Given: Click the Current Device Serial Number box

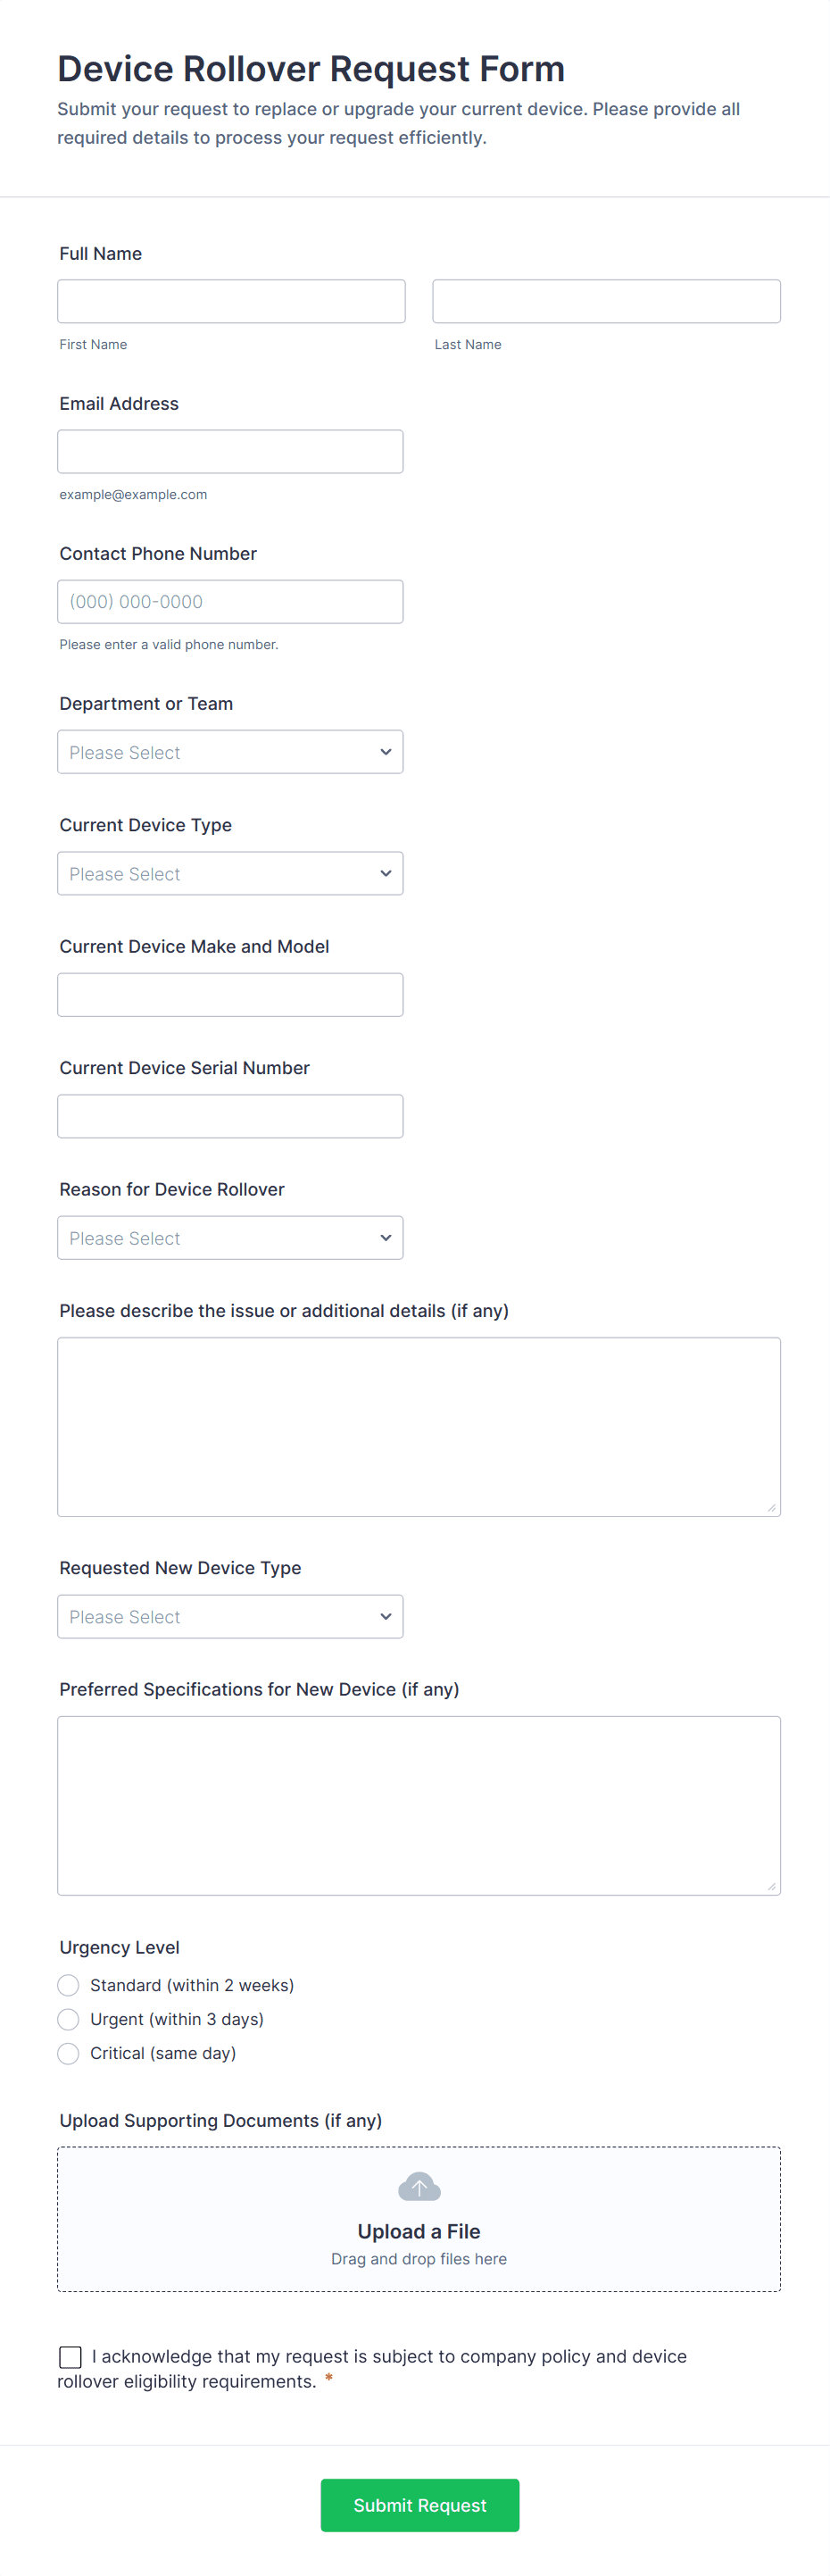Looking at the screenshot, I should pyautogui.click(x=230, y=1116).
